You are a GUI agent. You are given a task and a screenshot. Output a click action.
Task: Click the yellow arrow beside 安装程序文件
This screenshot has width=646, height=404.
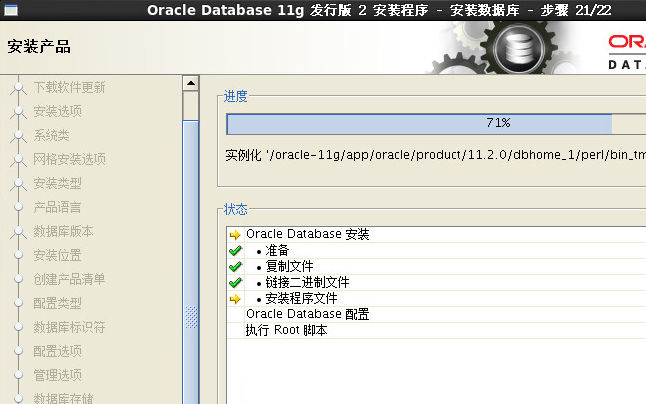coord(235,299)
